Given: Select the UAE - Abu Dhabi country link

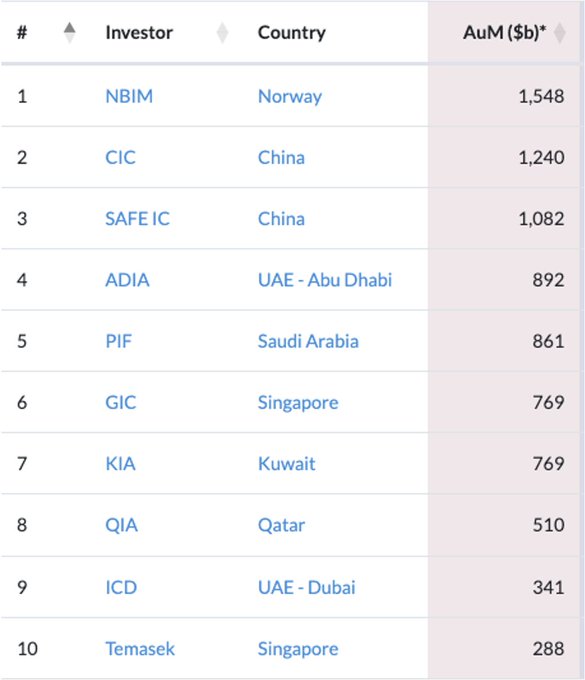Looking at the screenshot, I should tap(325, 280).
